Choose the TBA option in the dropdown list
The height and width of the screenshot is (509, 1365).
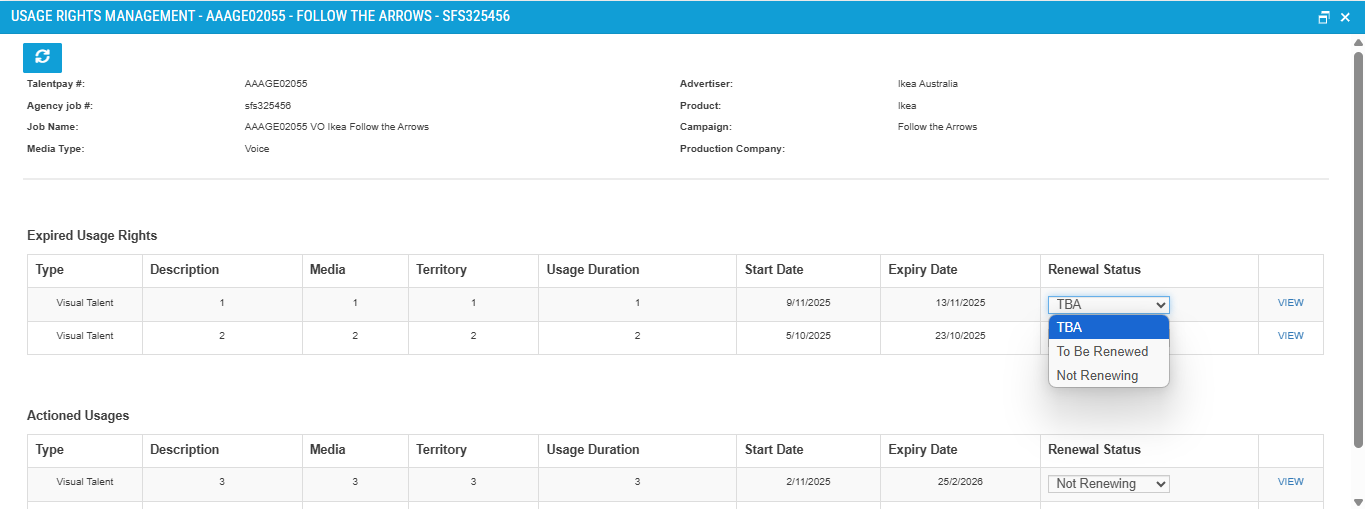pos(1108,327)
